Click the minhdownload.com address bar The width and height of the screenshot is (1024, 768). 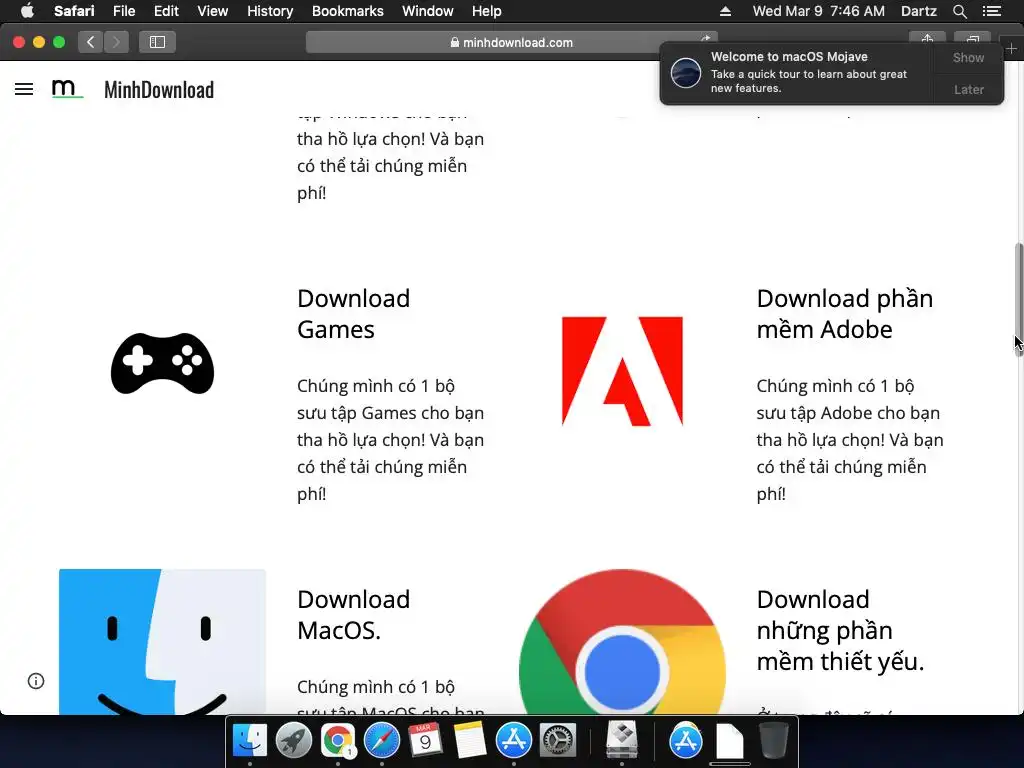tap(511, 42)
